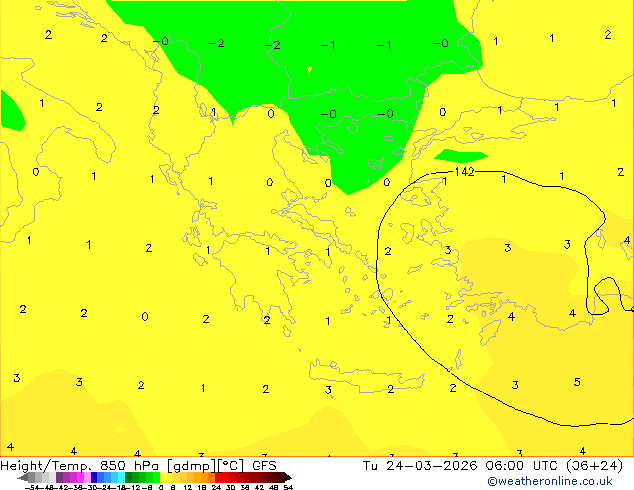Screen dimensions: 634x490
Task: Click the island of Crete outline
Action: point(366,376)
